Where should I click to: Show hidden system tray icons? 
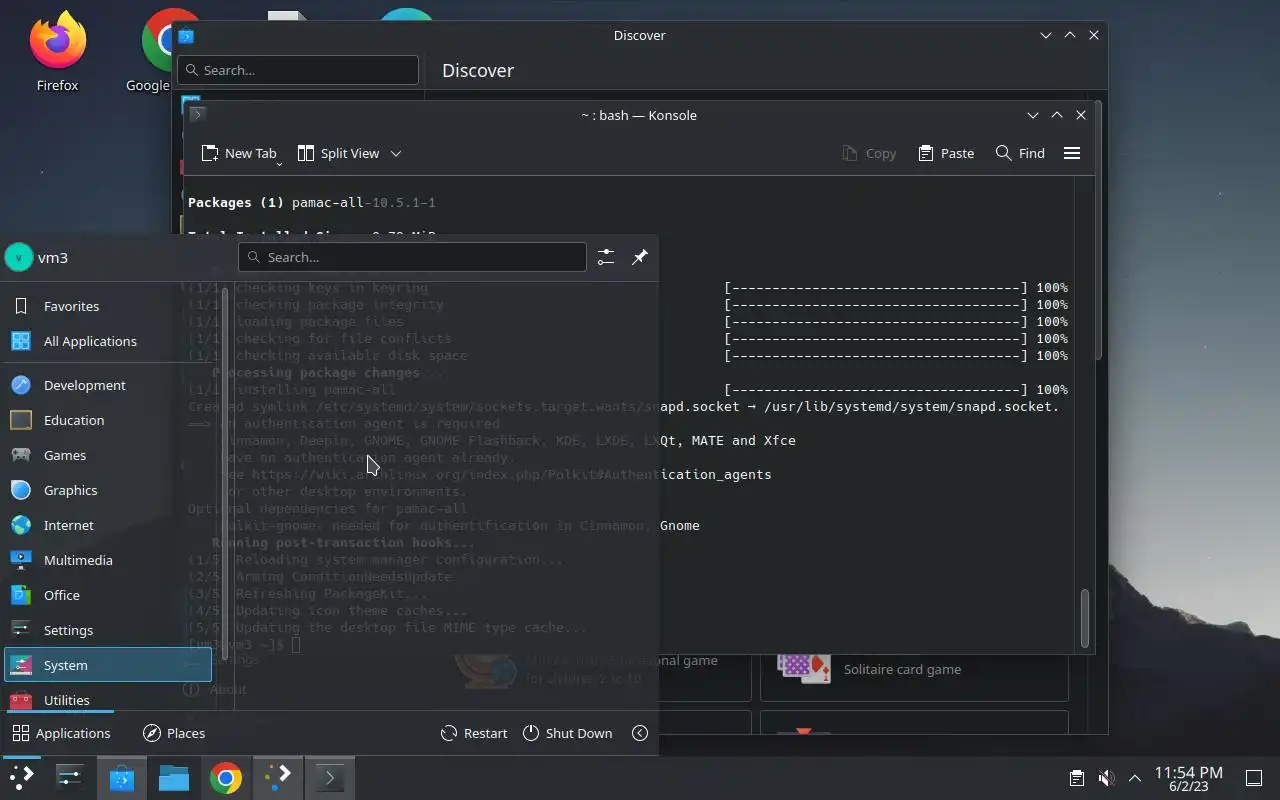click(x=1135, y=778)
